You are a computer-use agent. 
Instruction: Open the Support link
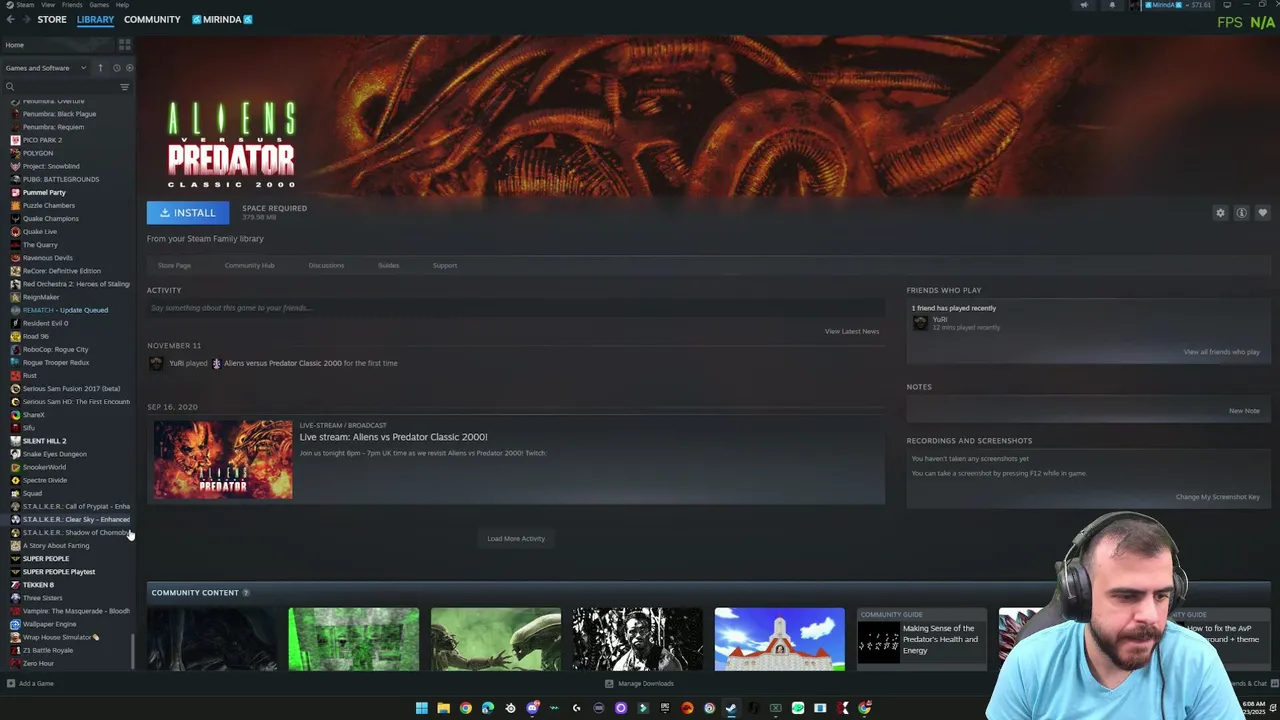445,265
